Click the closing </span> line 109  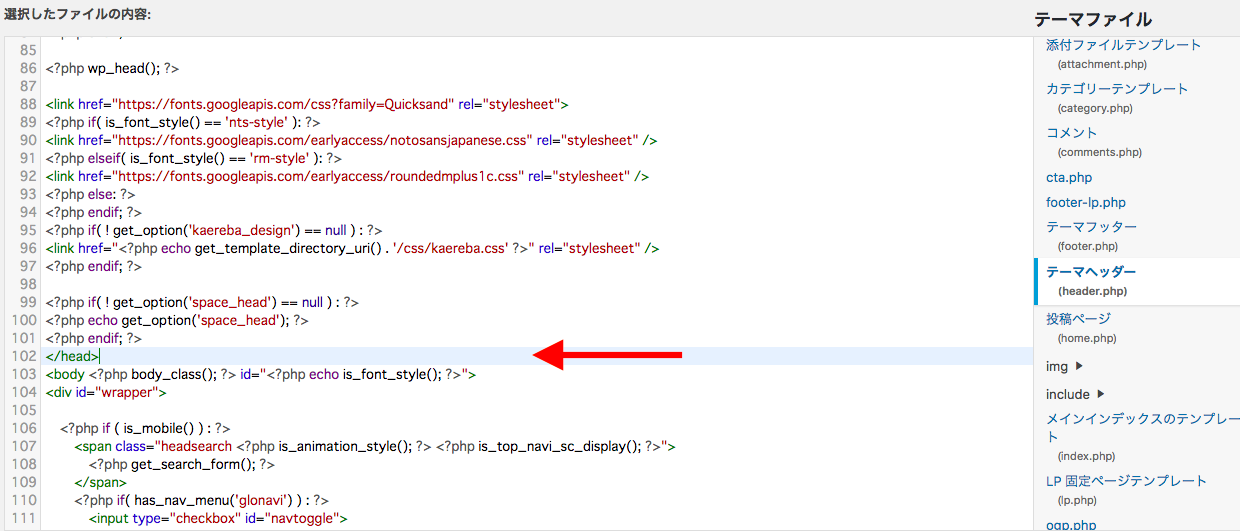(x=99, y=482)
